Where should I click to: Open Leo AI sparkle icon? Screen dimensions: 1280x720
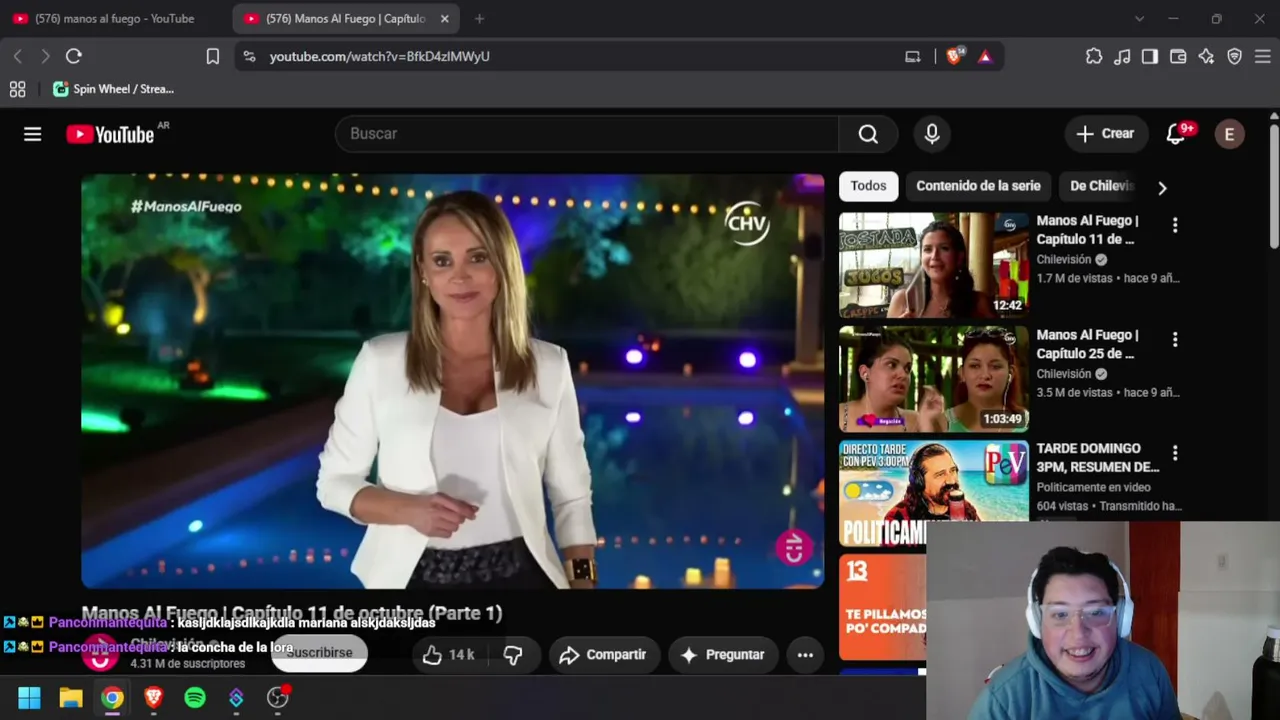[x=1206, y=57]
